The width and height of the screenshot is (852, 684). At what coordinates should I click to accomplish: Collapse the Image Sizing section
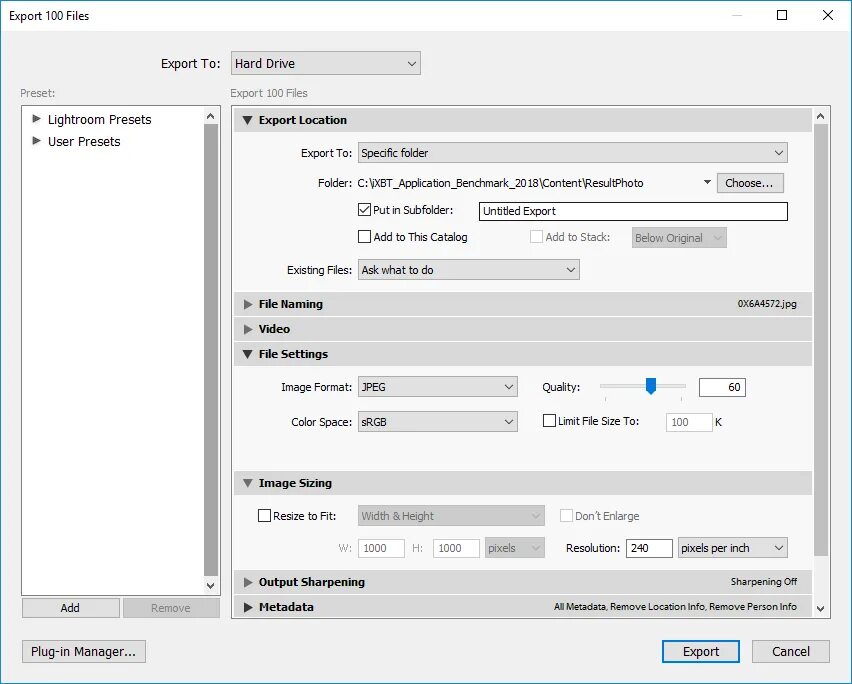pyautogui.click(x=247, y=483)
